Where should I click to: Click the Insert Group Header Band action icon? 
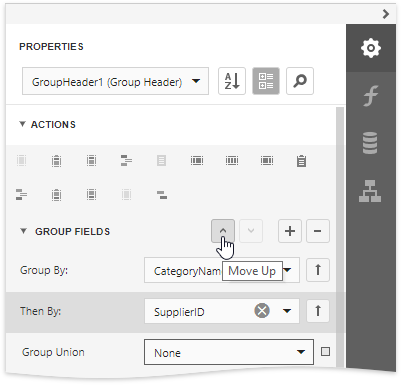coord(126,161)
